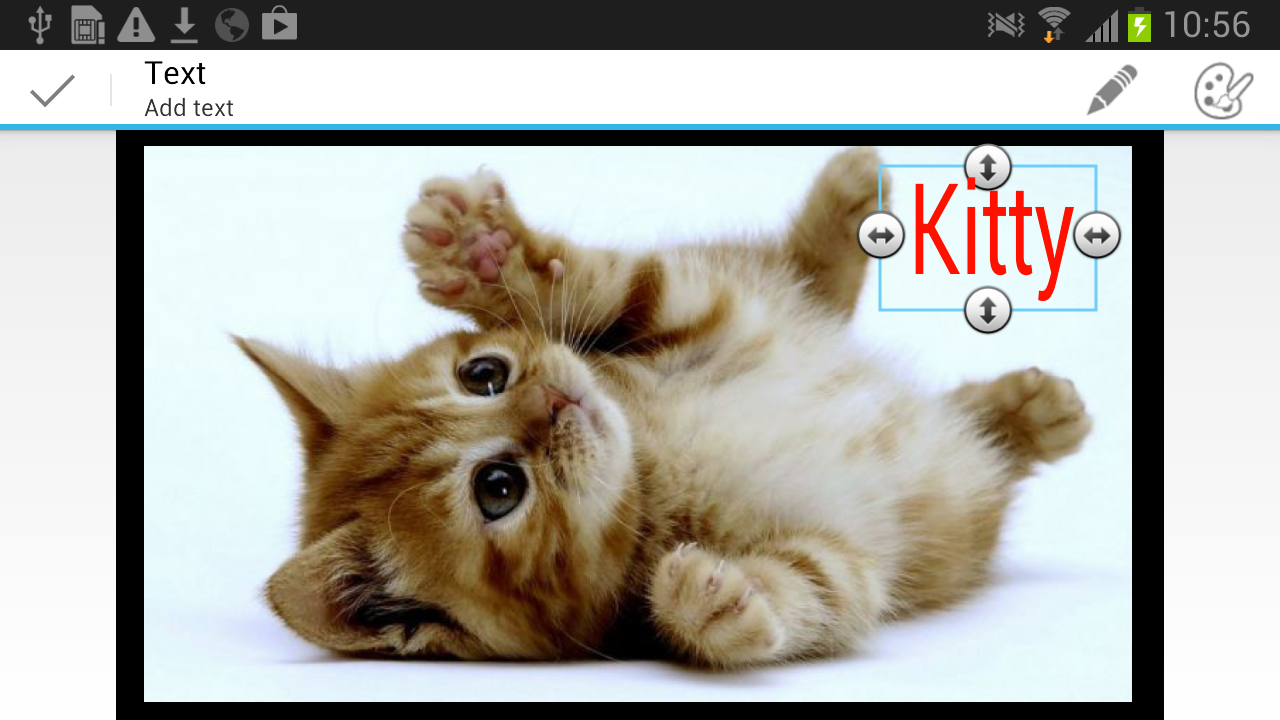The height and width of the screenshot is (720, 1280).
Task: Tap the USB connection status icon
Action: click(x=40, y=25)
